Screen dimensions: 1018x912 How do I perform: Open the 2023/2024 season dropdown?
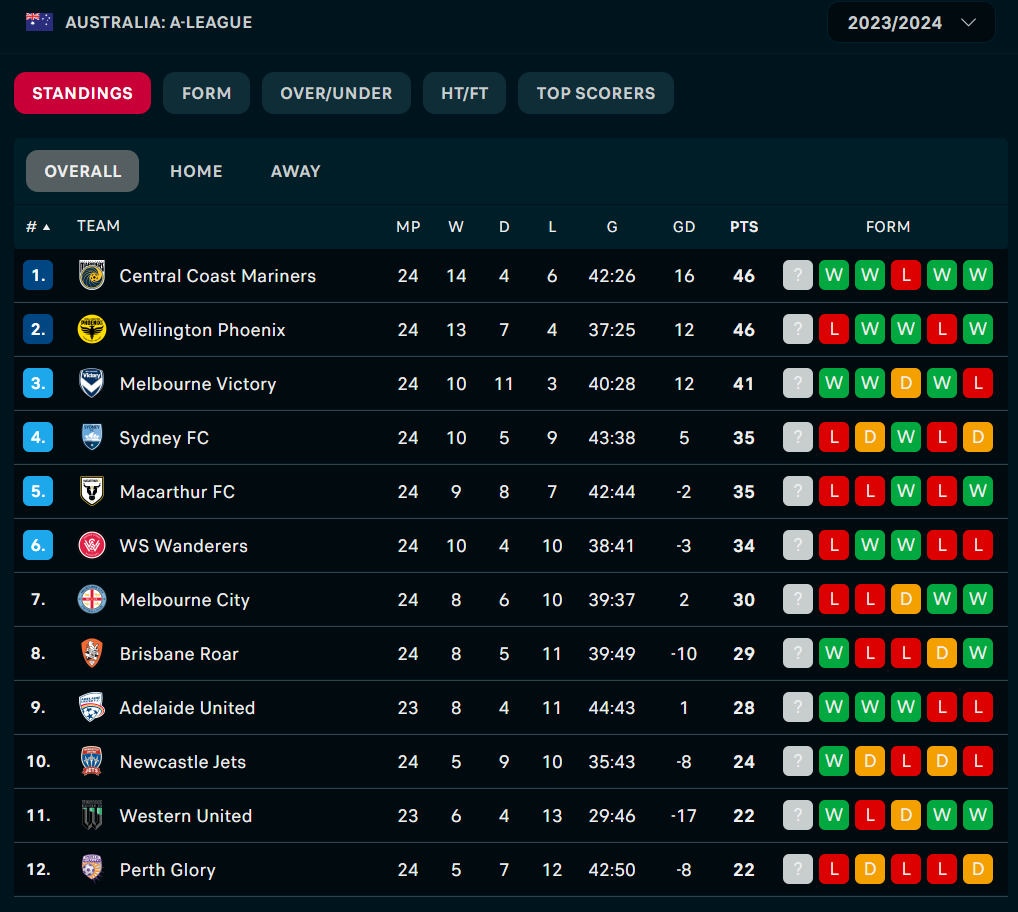[x=911, y=23]
